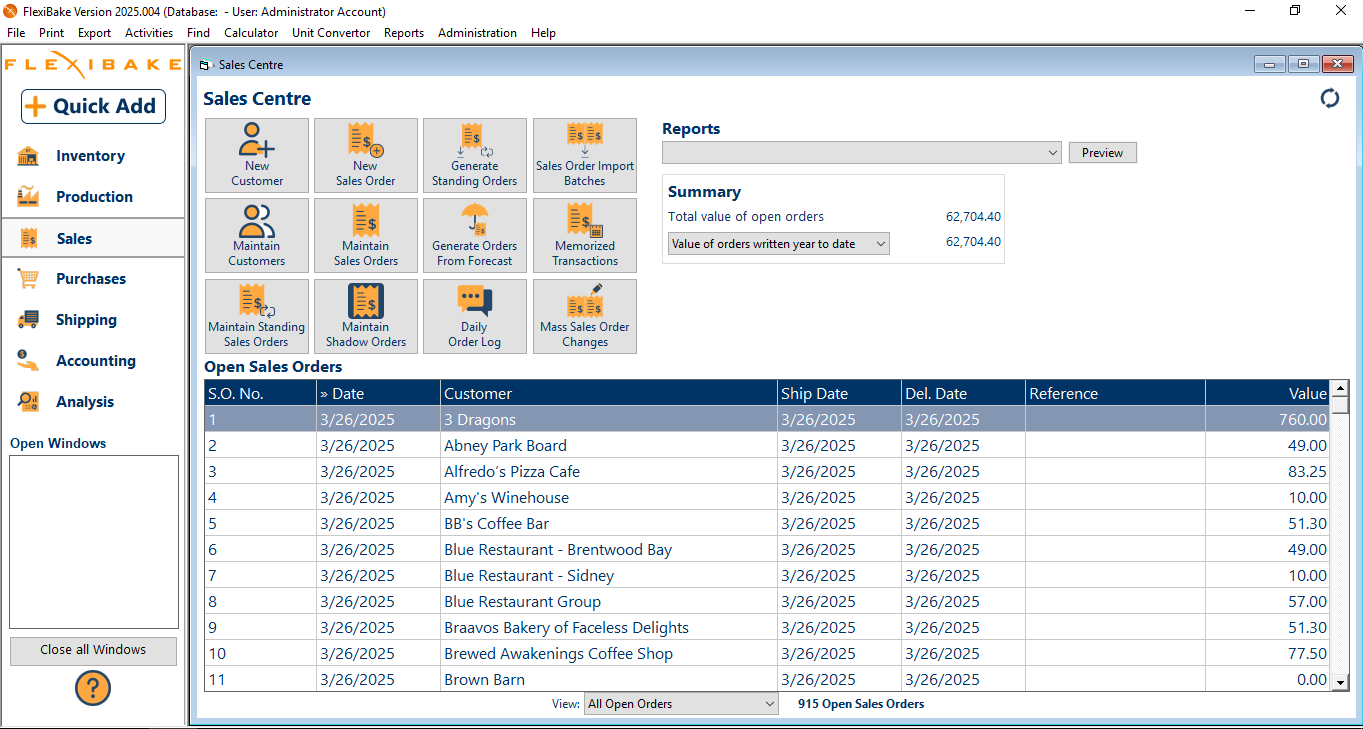The width and height of the screenshot is (1363, 729).
Task: Sort by Date column header
Action: tap(378, 393)
